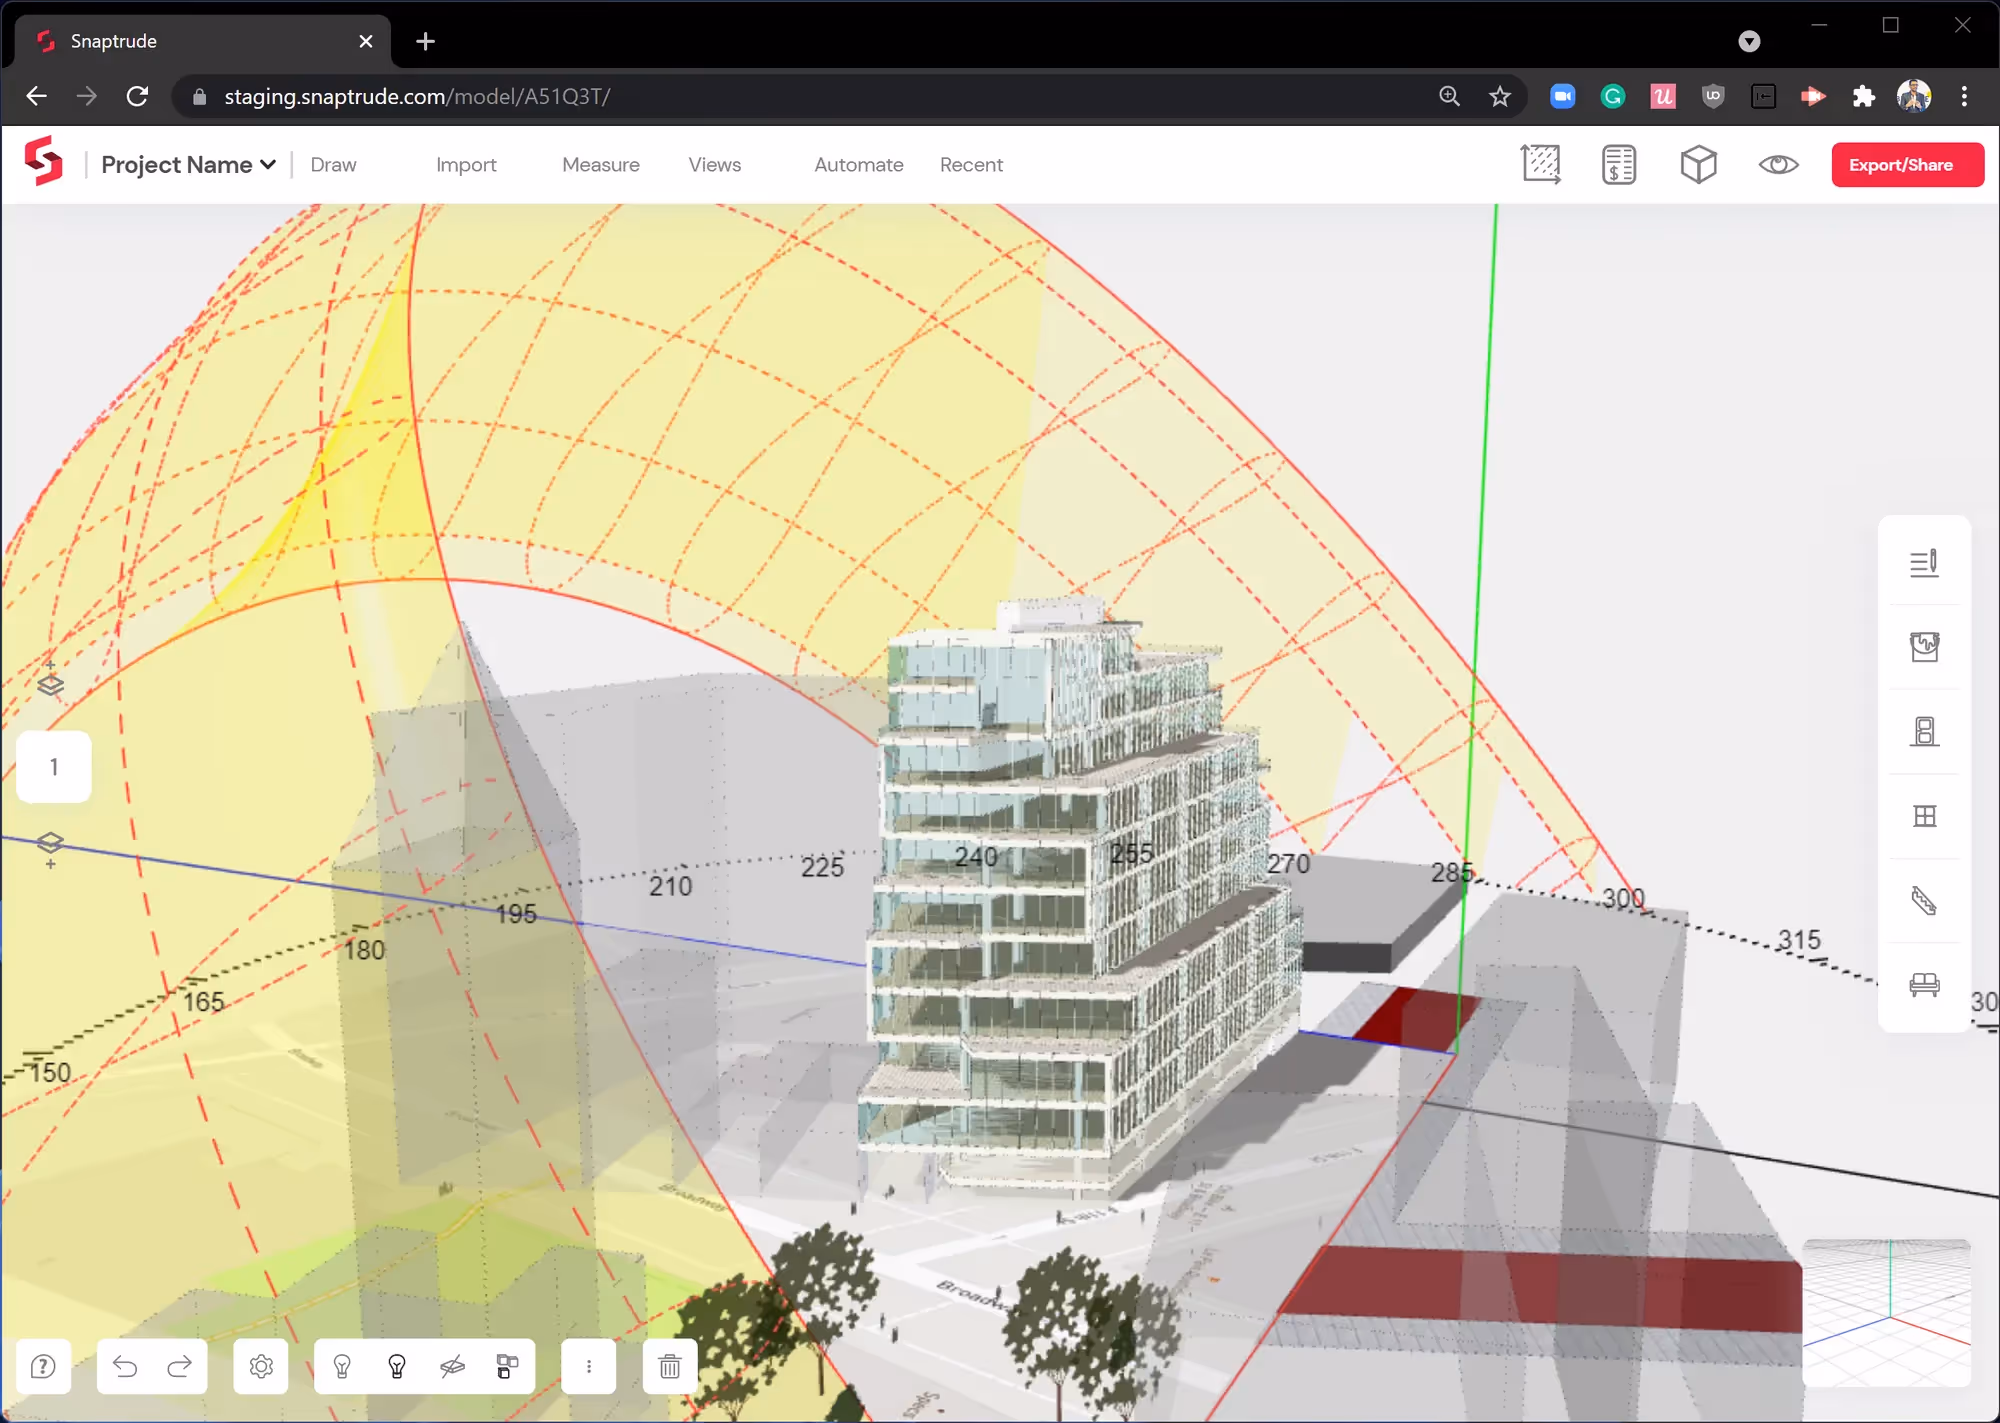This screenshot has width=2000, height=1423.
Task: Select storey number 1
Action: coord(54,767)
